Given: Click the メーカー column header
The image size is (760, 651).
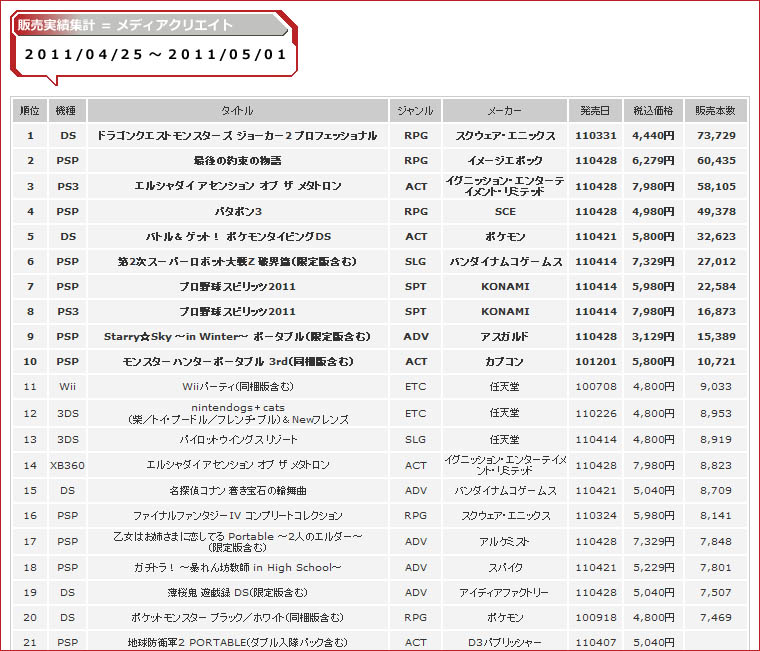Looking at the screenshot, I should (505, 111).
